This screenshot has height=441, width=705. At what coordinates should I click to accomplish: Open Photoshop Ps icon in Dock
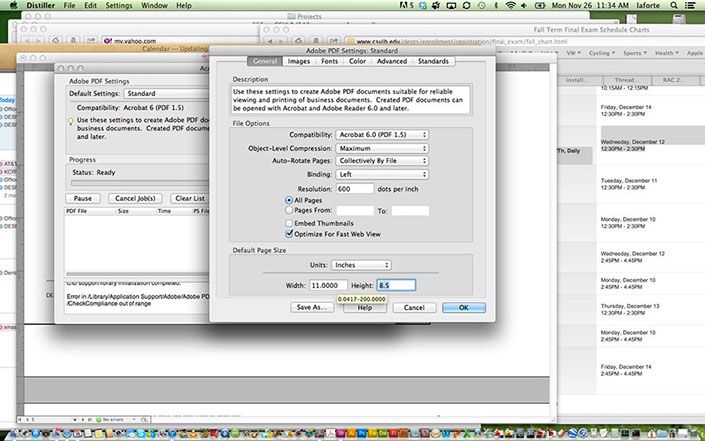click(x=362, y=433)
